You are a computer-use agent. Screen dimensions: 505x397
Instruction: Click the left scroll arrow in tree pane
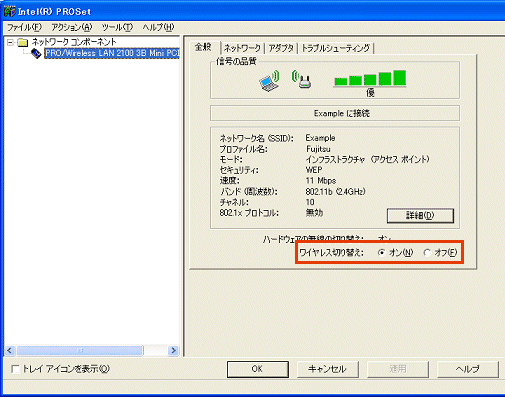point(10,350)
